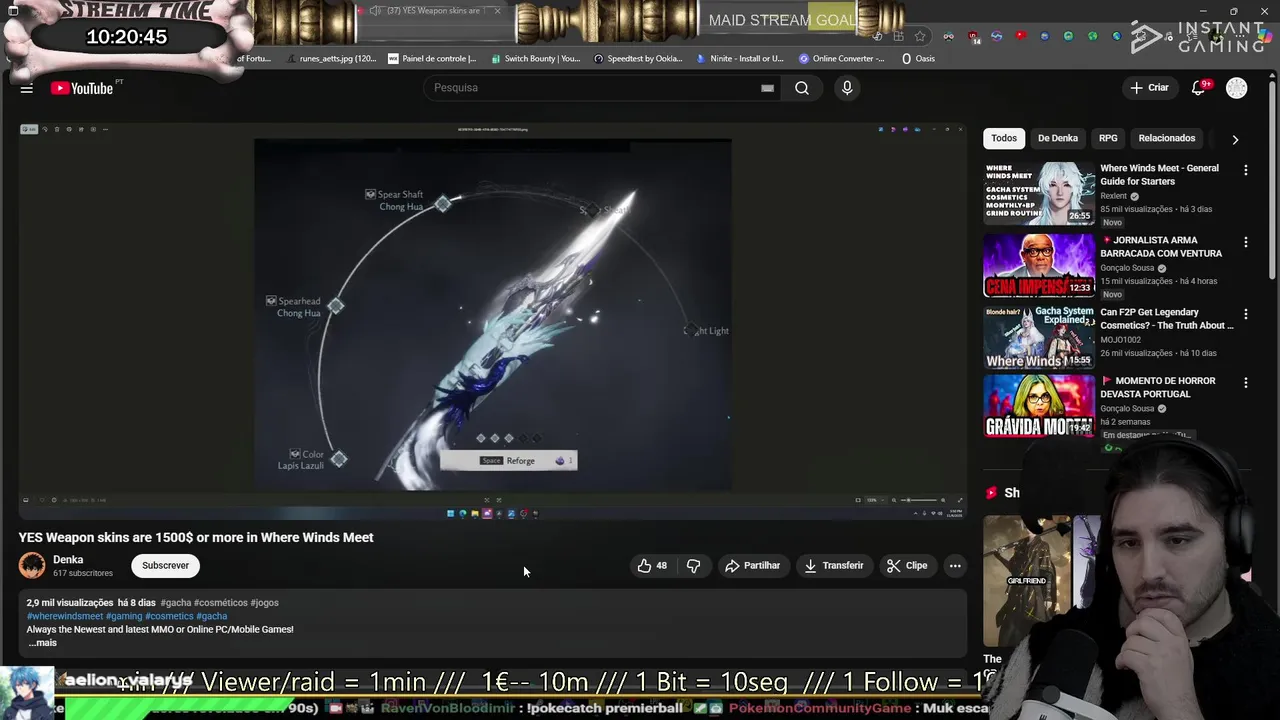The image size is (1280, 720).
Task: Open the Speedtest by Ookla bookmark
Action: 638,58
